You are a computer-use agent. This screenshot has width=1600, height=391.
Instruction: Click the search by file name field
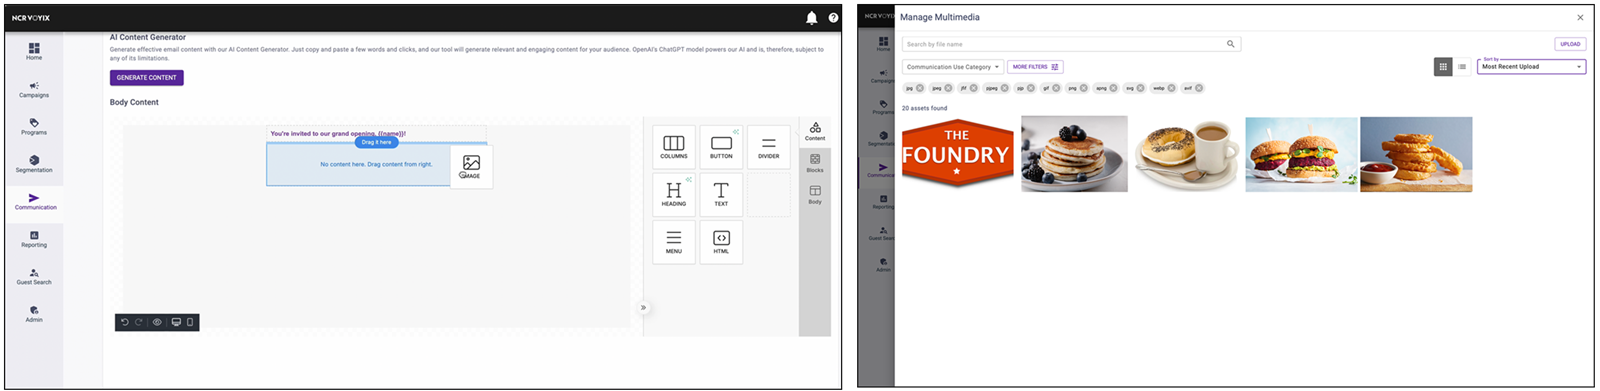tap(1071, 44)
